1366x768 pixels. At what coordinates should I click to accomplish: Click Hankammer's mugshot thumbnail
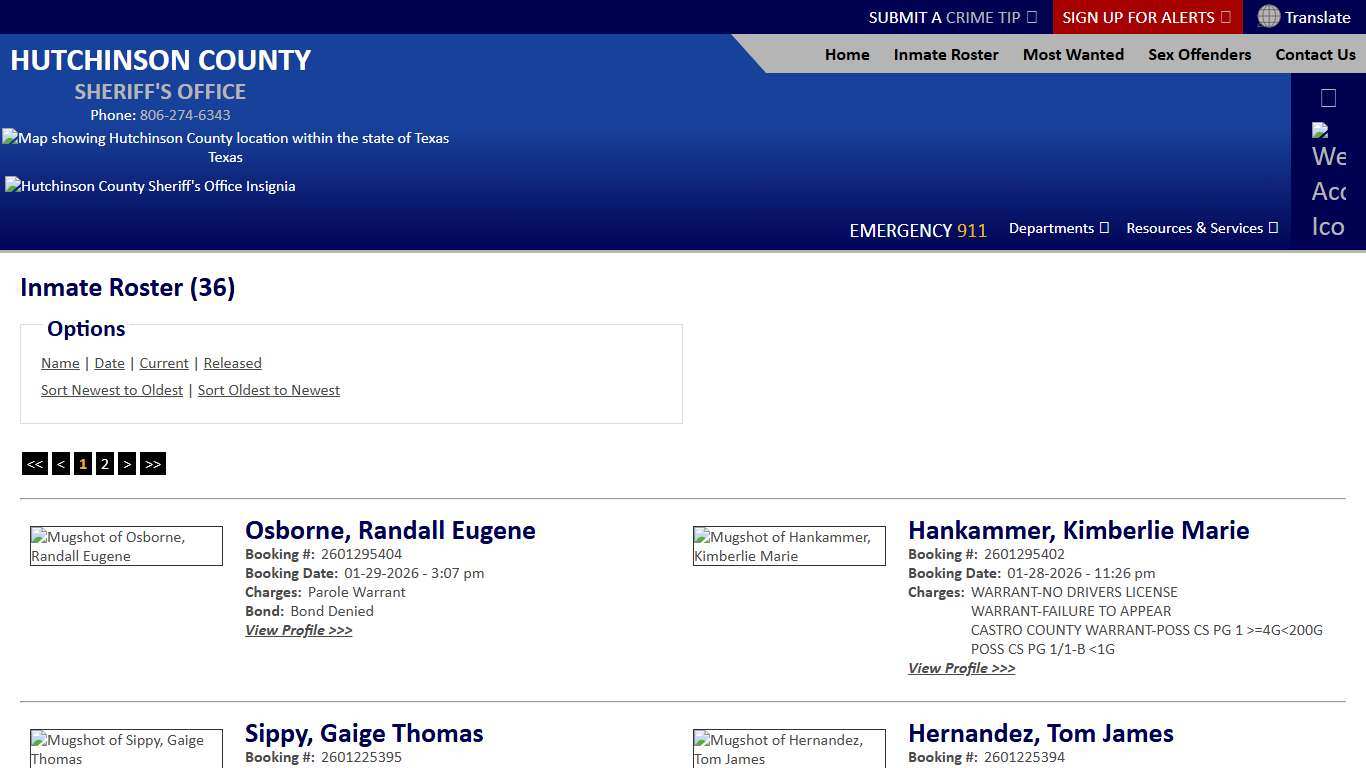[789, 545]
